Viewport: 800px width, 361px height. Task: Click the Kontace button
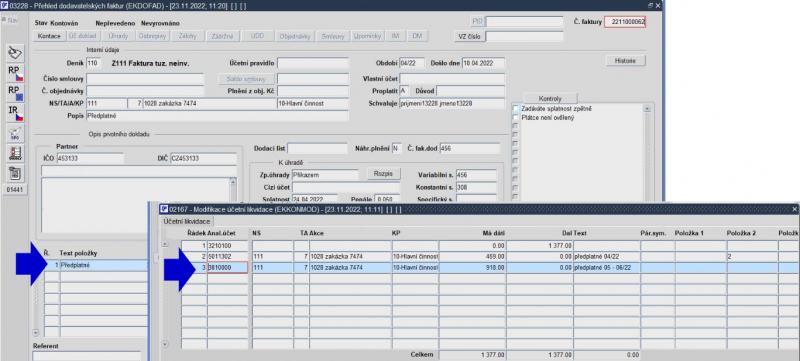coord(49,36)
